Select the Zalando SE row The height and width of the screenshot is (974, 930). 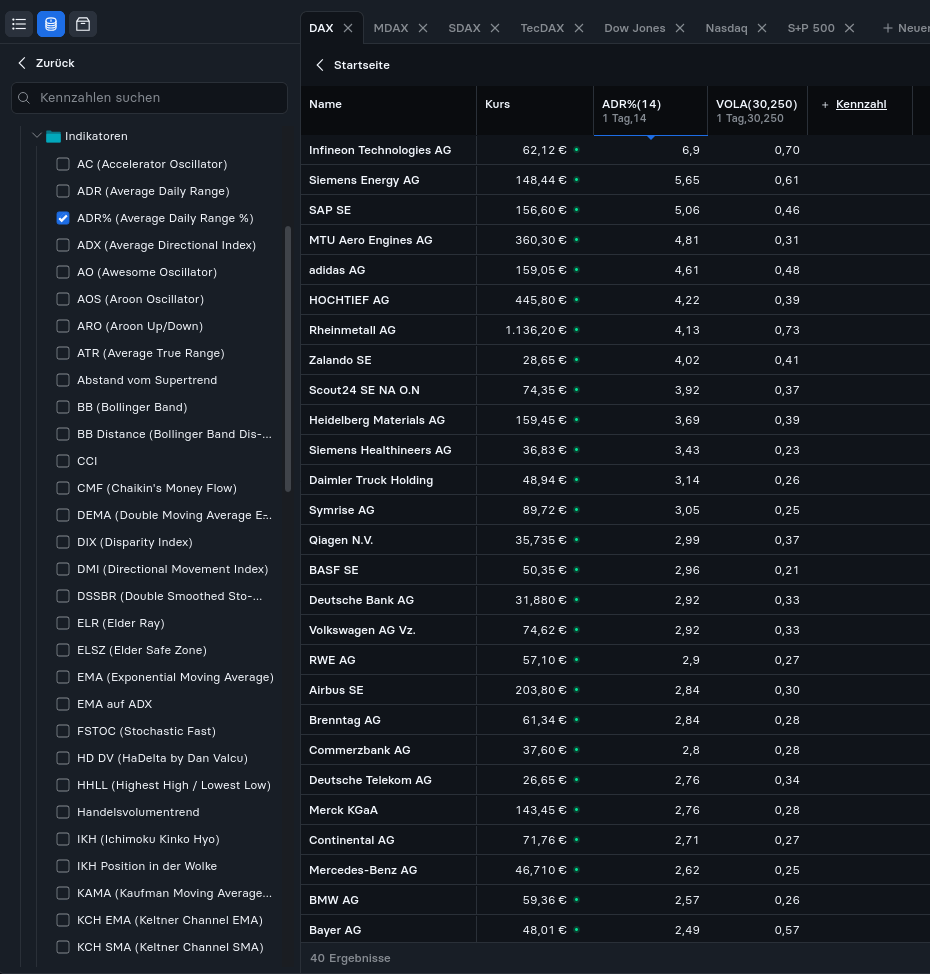[x=615, y=360]
